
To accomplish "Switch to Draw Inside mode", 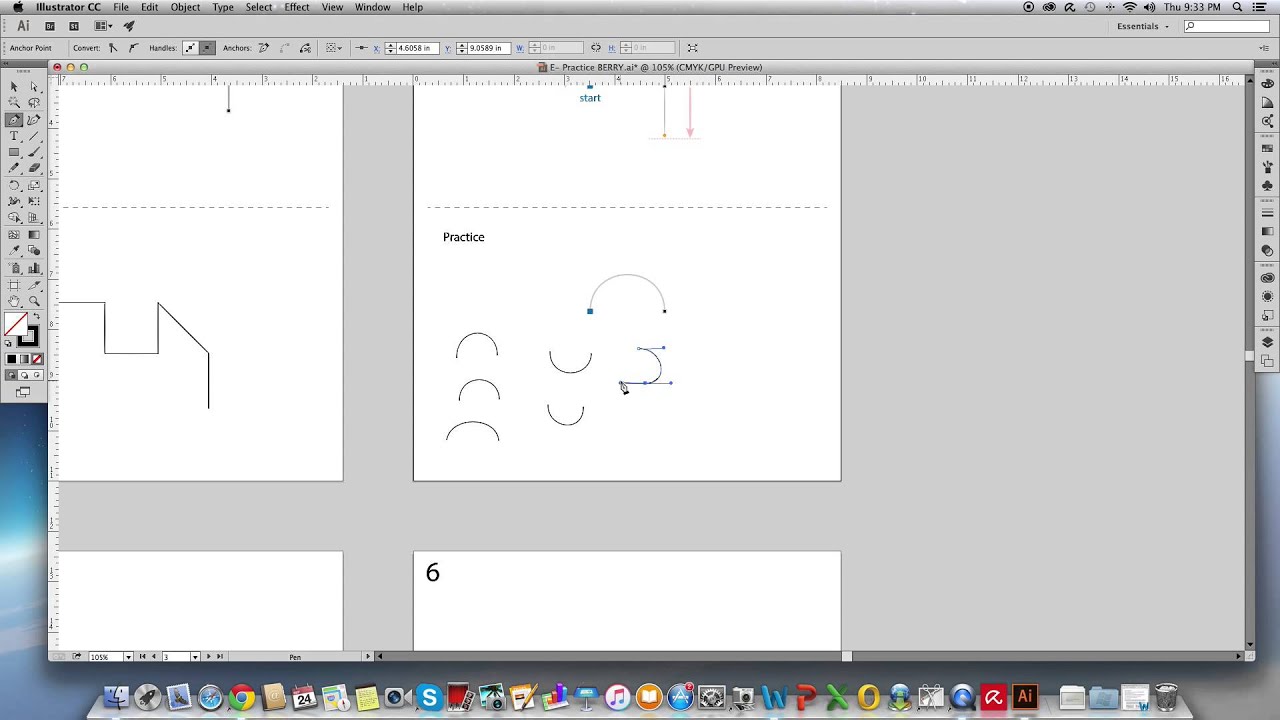I will point(37,375).
